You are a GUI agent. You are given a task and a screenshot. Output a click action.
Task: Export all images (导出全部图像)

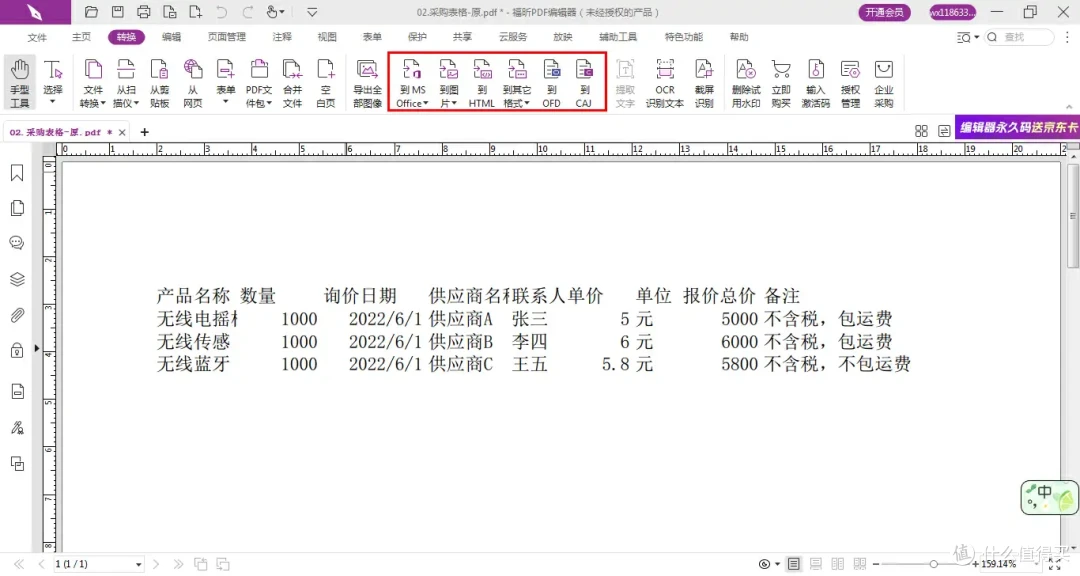tap(367, 83)
